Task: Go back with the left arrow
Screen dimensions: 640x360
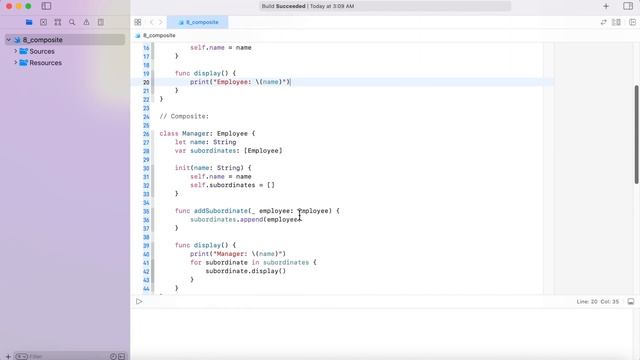Action: pos(151,22)
